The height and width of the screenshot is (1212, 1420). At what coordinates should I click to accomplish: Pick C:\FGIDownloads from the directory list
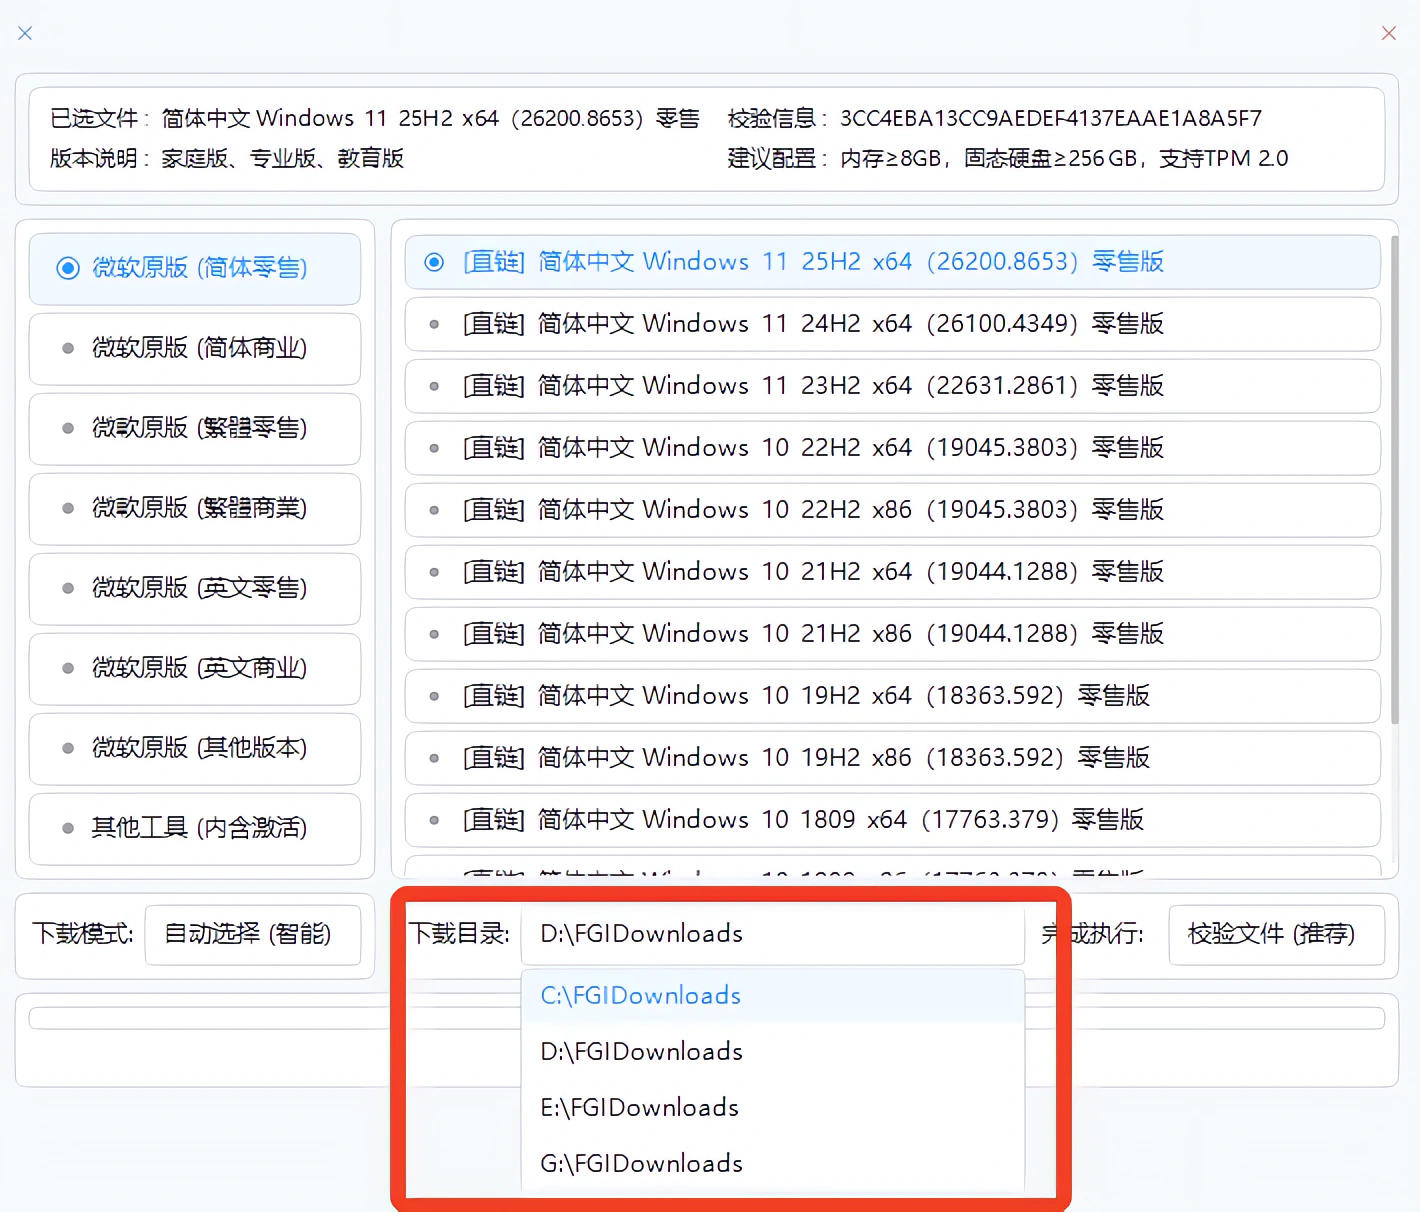point(773,996)
